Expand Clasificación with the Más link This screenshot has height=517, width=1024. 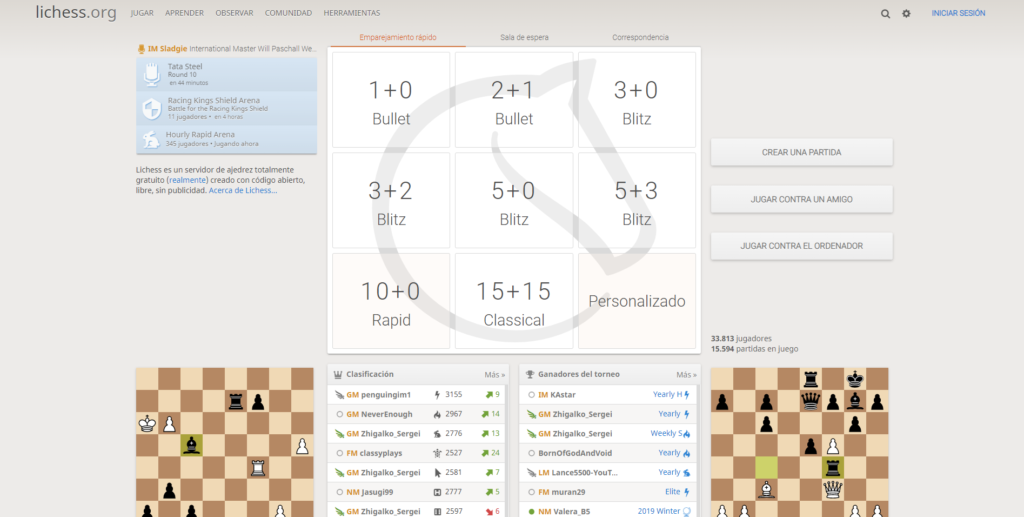pyautogui.click(x=492, y=375)
